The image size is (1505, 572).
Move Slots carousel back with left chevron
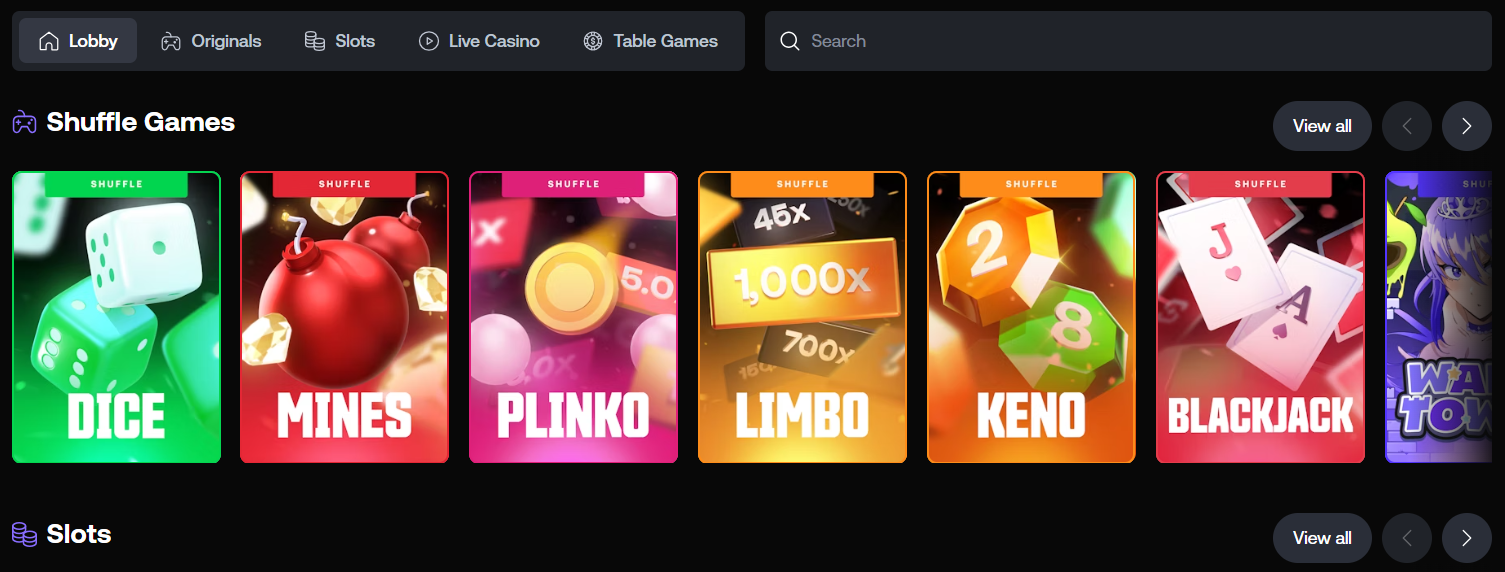coord(1407,538)
